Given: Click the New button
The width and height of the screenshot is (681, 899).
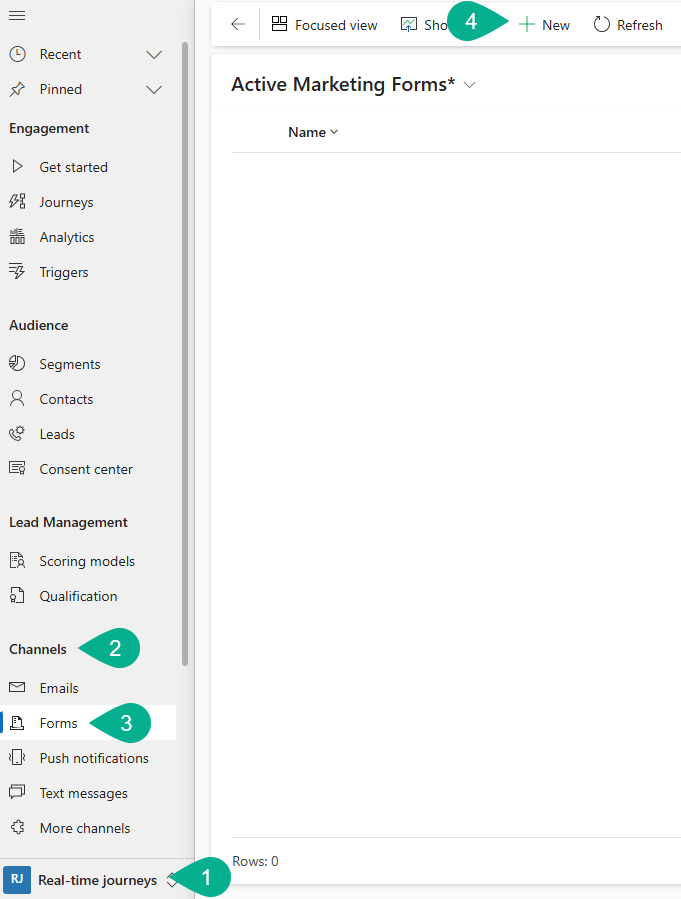Looking at the screenshot, I should [544, 25].
